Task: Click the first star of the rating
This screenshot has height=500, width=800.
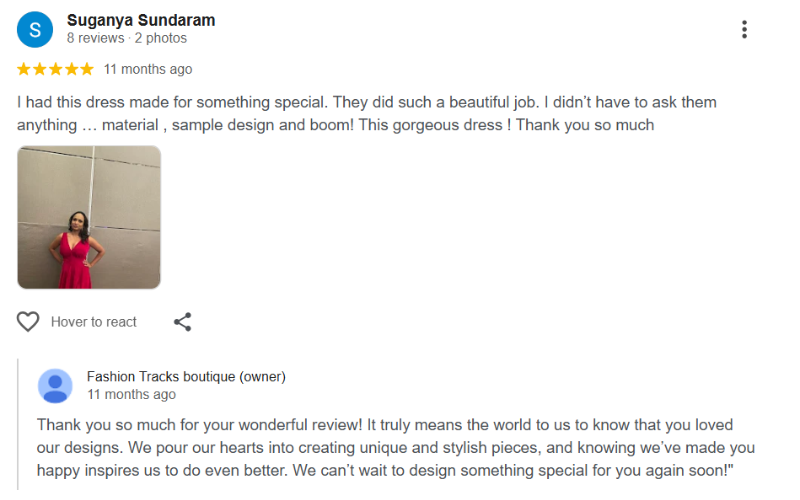Action: pos(24,69)
